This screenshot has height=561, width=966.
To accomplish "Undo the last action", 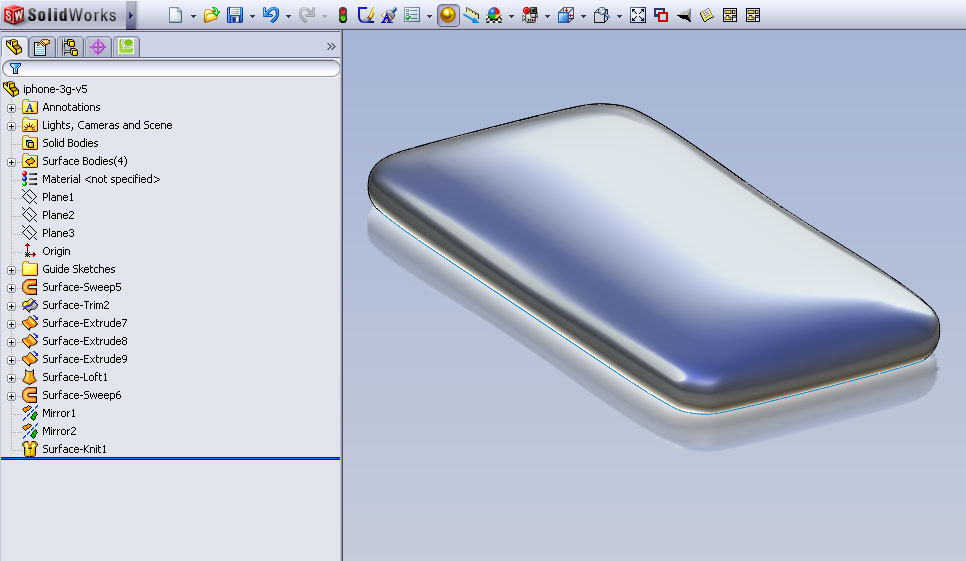I will coord(270,15).
